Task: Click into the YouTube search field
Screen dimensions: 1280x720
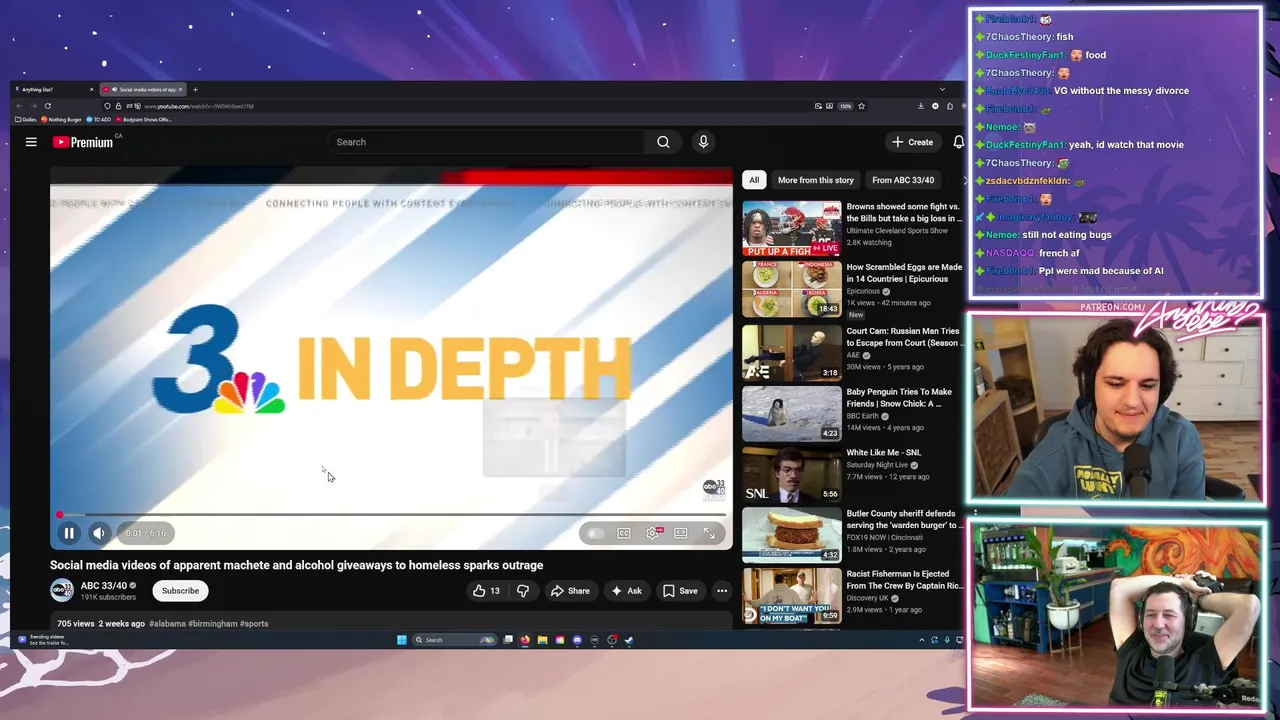Action: (x=486, y=142)
